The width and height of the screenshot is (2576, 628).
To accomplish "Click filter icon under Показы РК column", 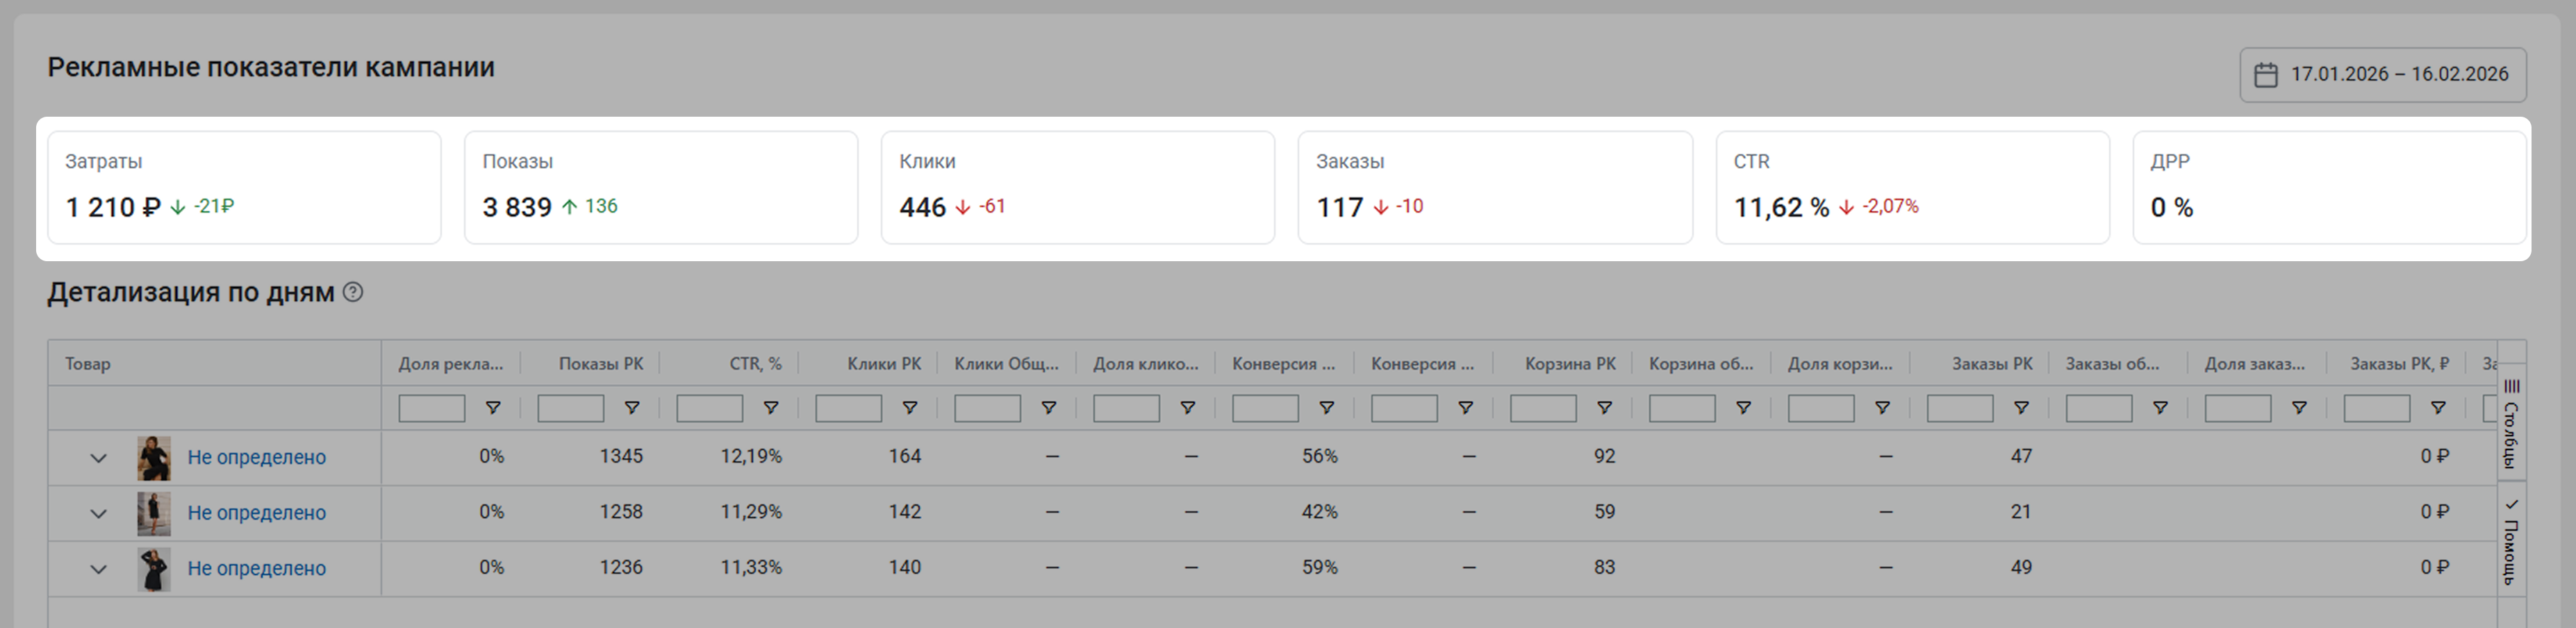I will pyautogui.click(x=632, y=408).
